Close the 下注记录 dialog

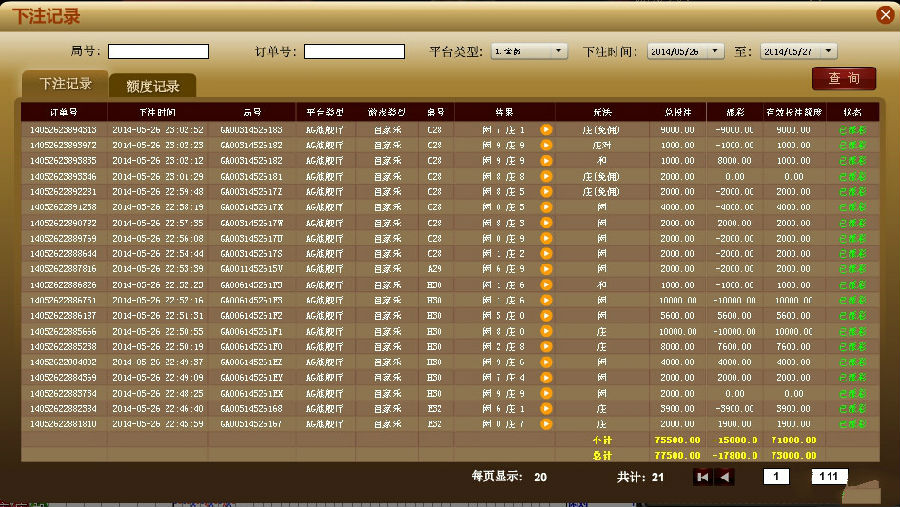pyautogui.click(x=885, y=15)
